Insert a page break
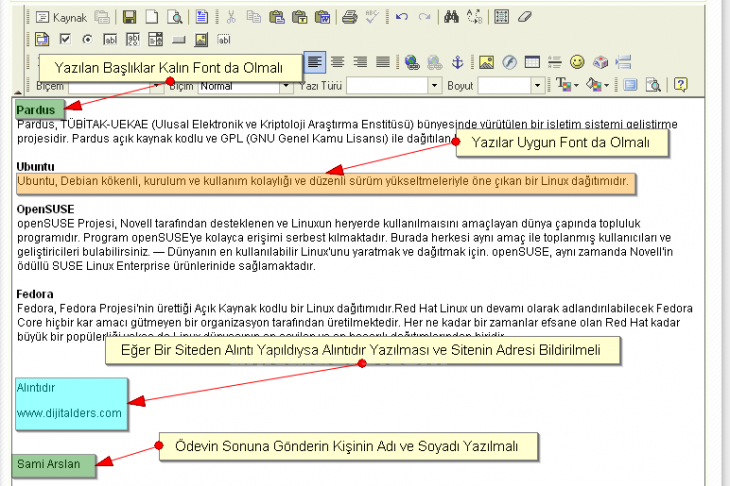The width and height of the screenshot is (730, 486). pos(623,62)
